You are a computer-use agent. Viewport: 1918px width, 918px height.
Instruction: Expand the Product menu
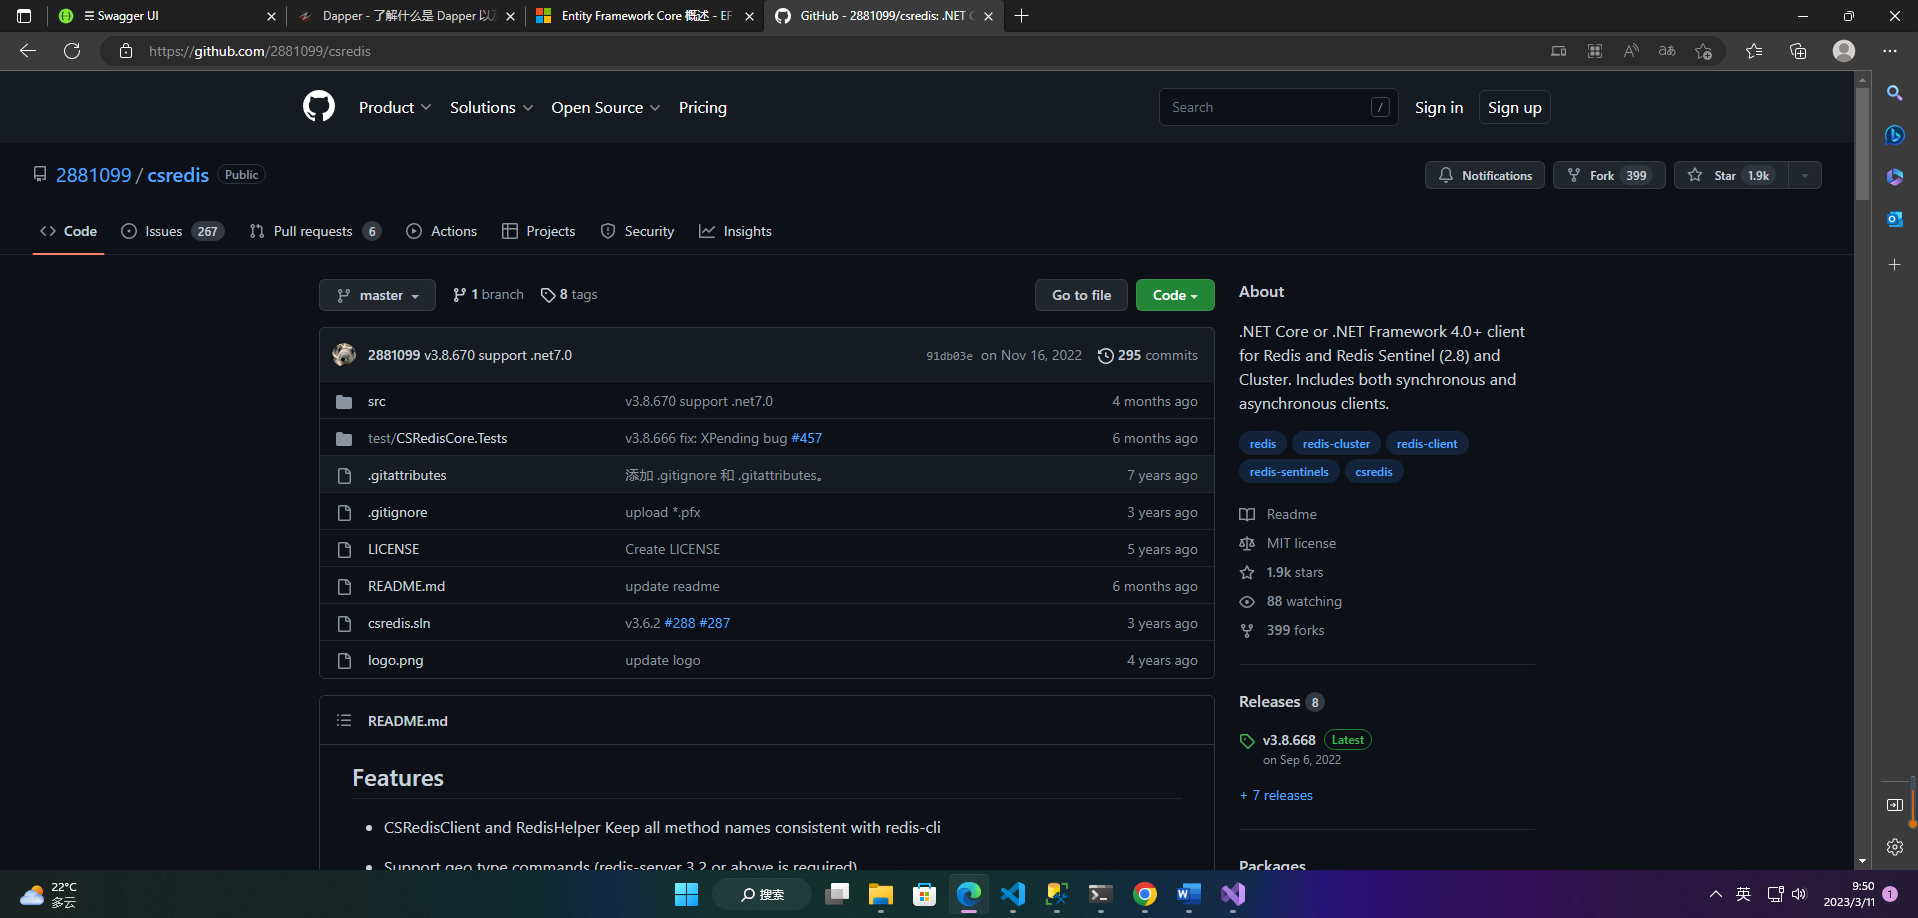pos(395,107)
